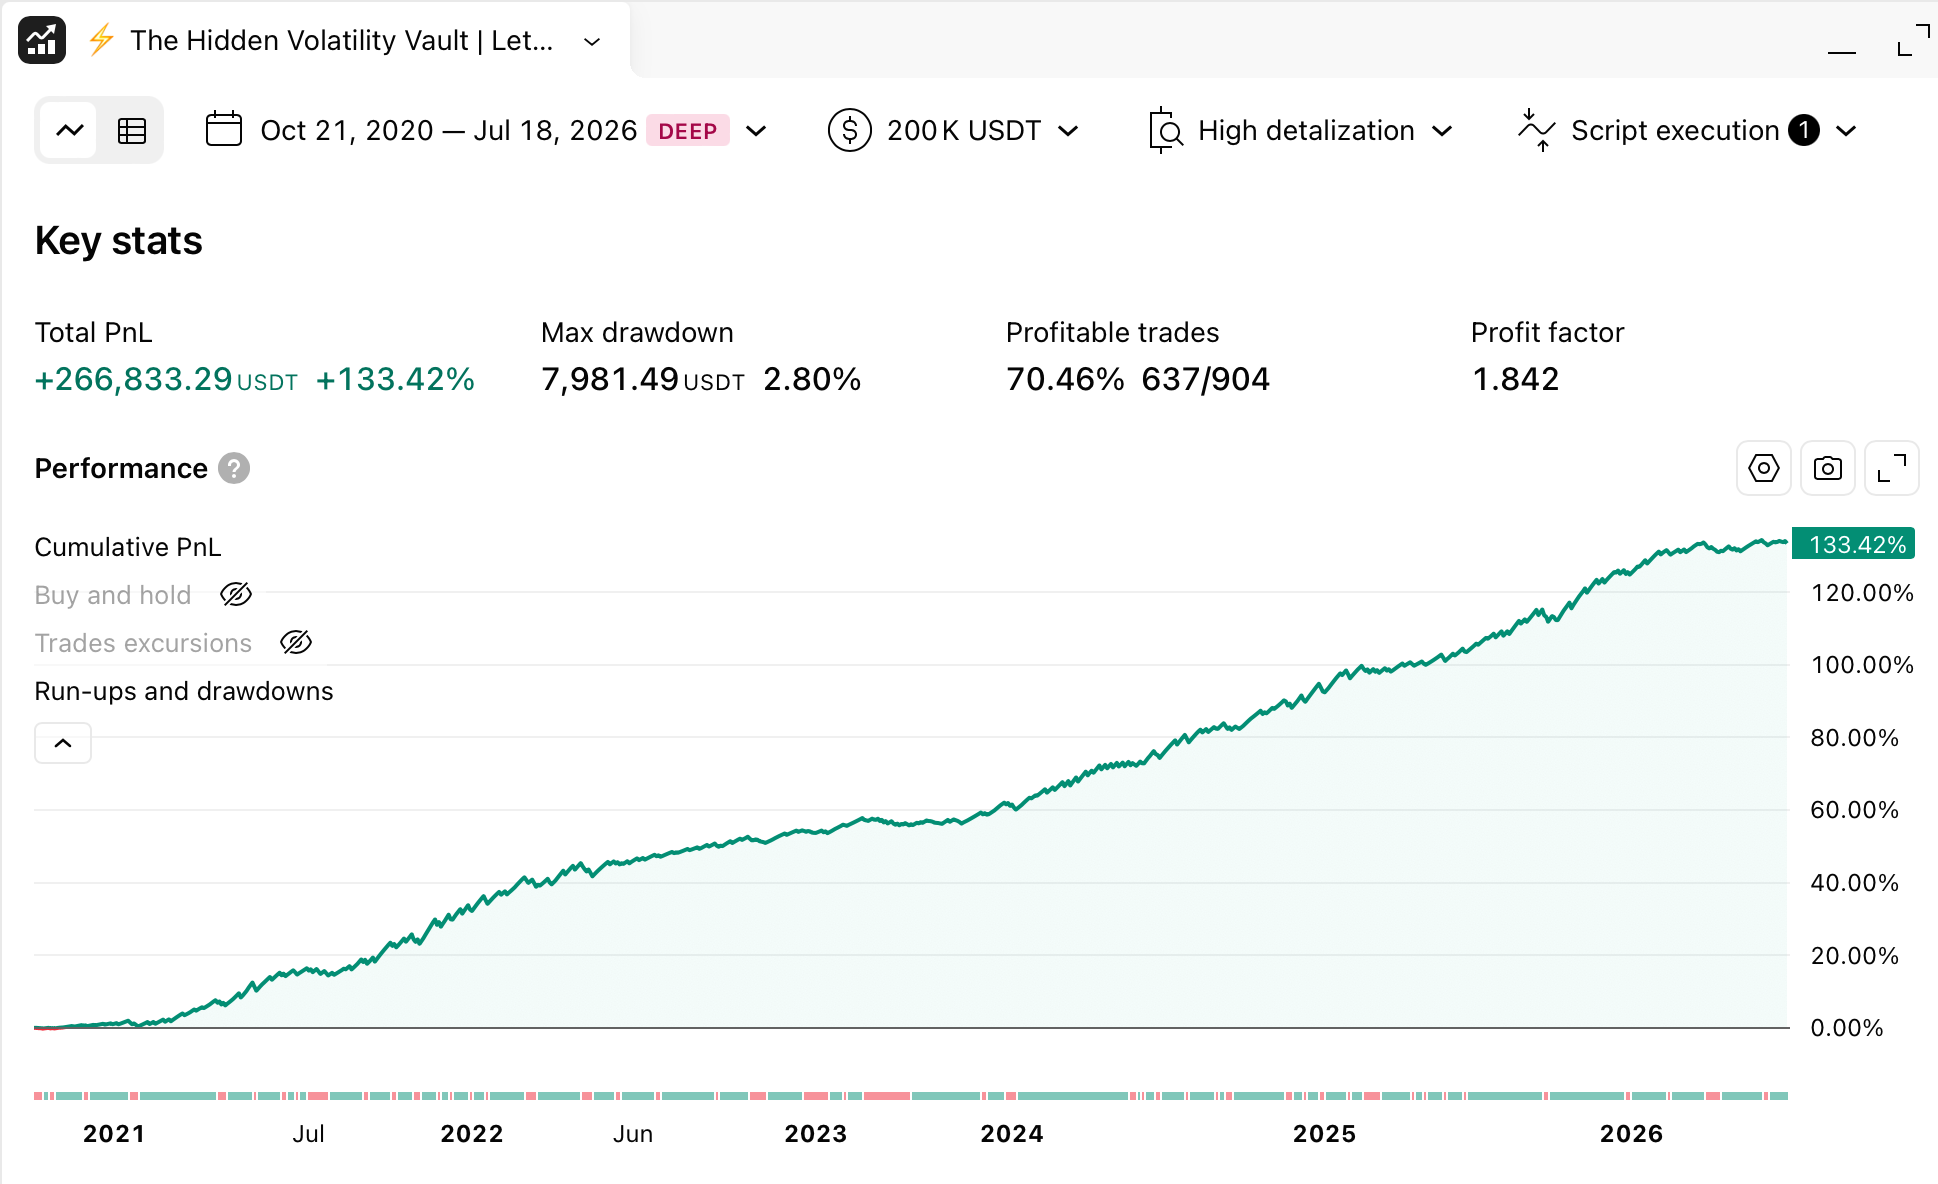1938x1184 pixels.
Task: Collapse the chart legend with up chevron
Action: pyautogui.click(x=63, y=743)
